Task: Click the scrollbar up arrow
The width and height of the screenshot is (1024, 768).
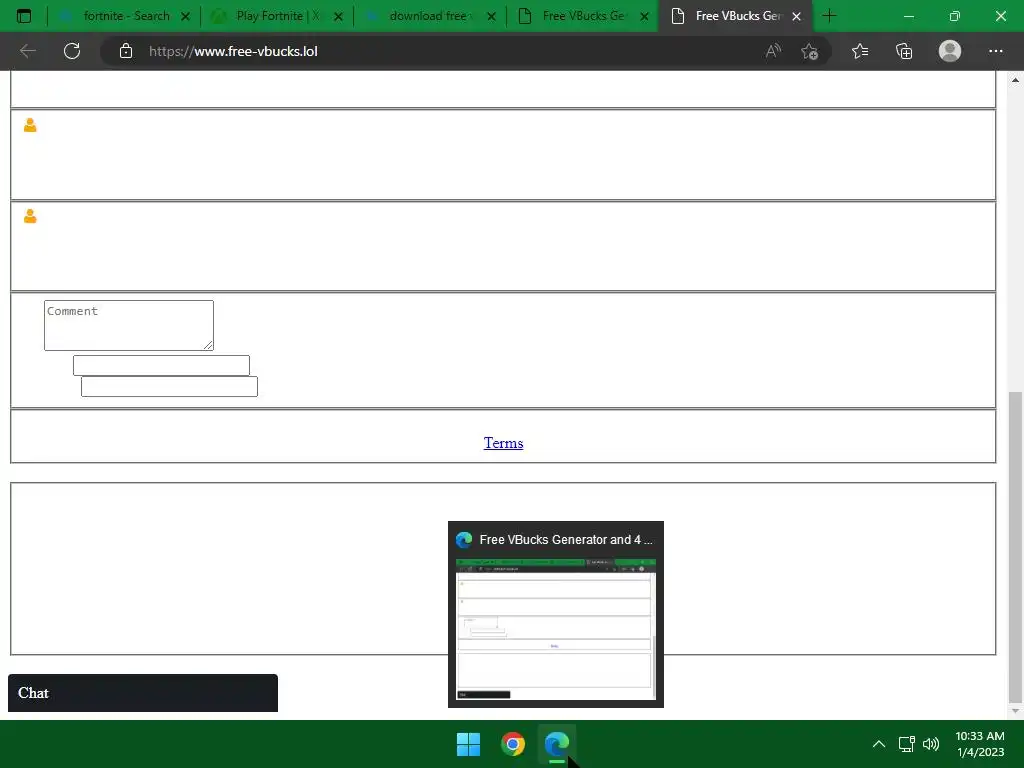Action: 1015,80
